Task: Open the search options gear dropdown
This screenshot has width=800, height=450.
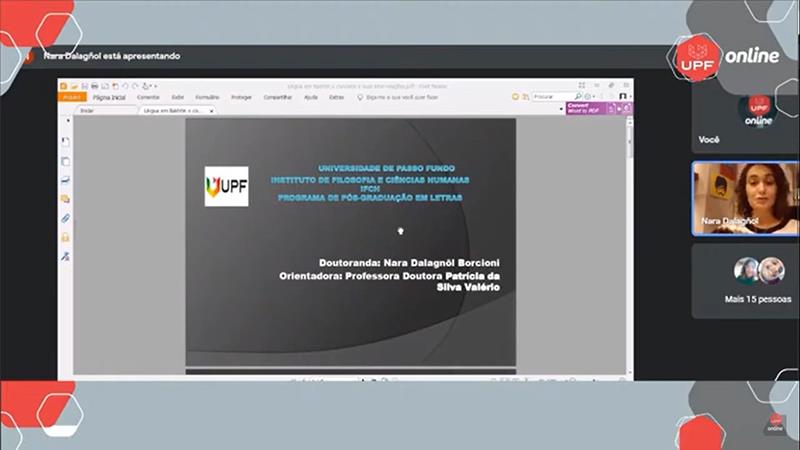Action: tap(589, 96)
